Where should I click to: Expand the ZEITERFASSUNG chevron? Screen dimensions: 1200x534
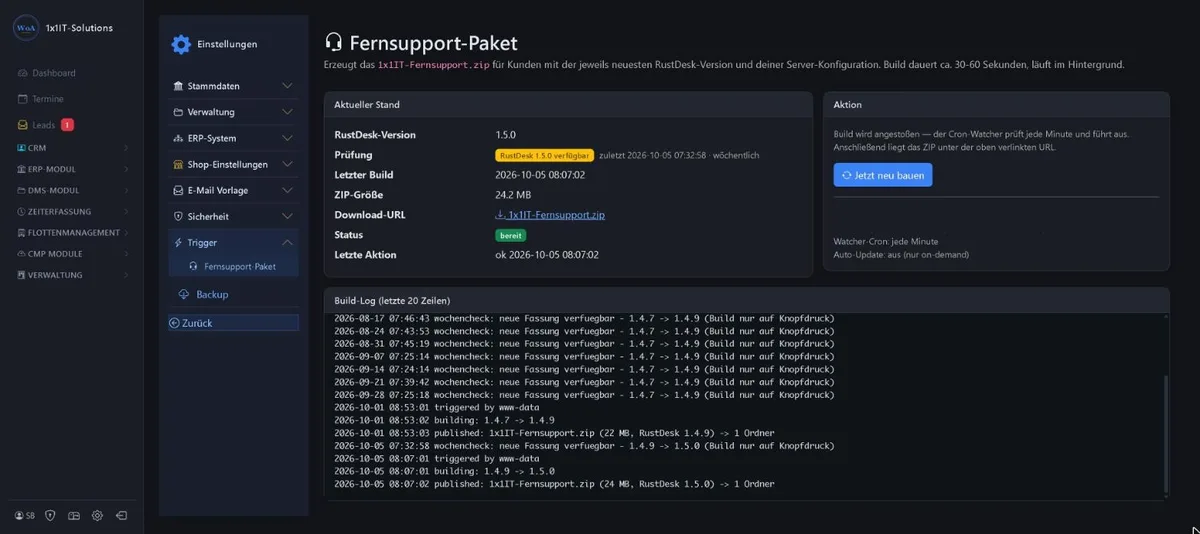click(x=126, y=211)
